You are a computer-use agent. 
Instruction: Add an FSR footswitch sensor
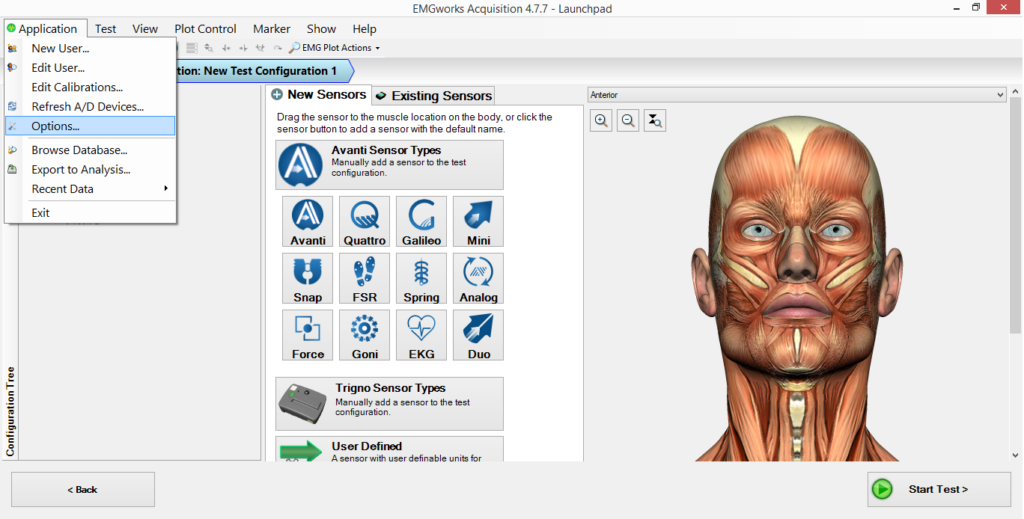(x=364, y=278)
